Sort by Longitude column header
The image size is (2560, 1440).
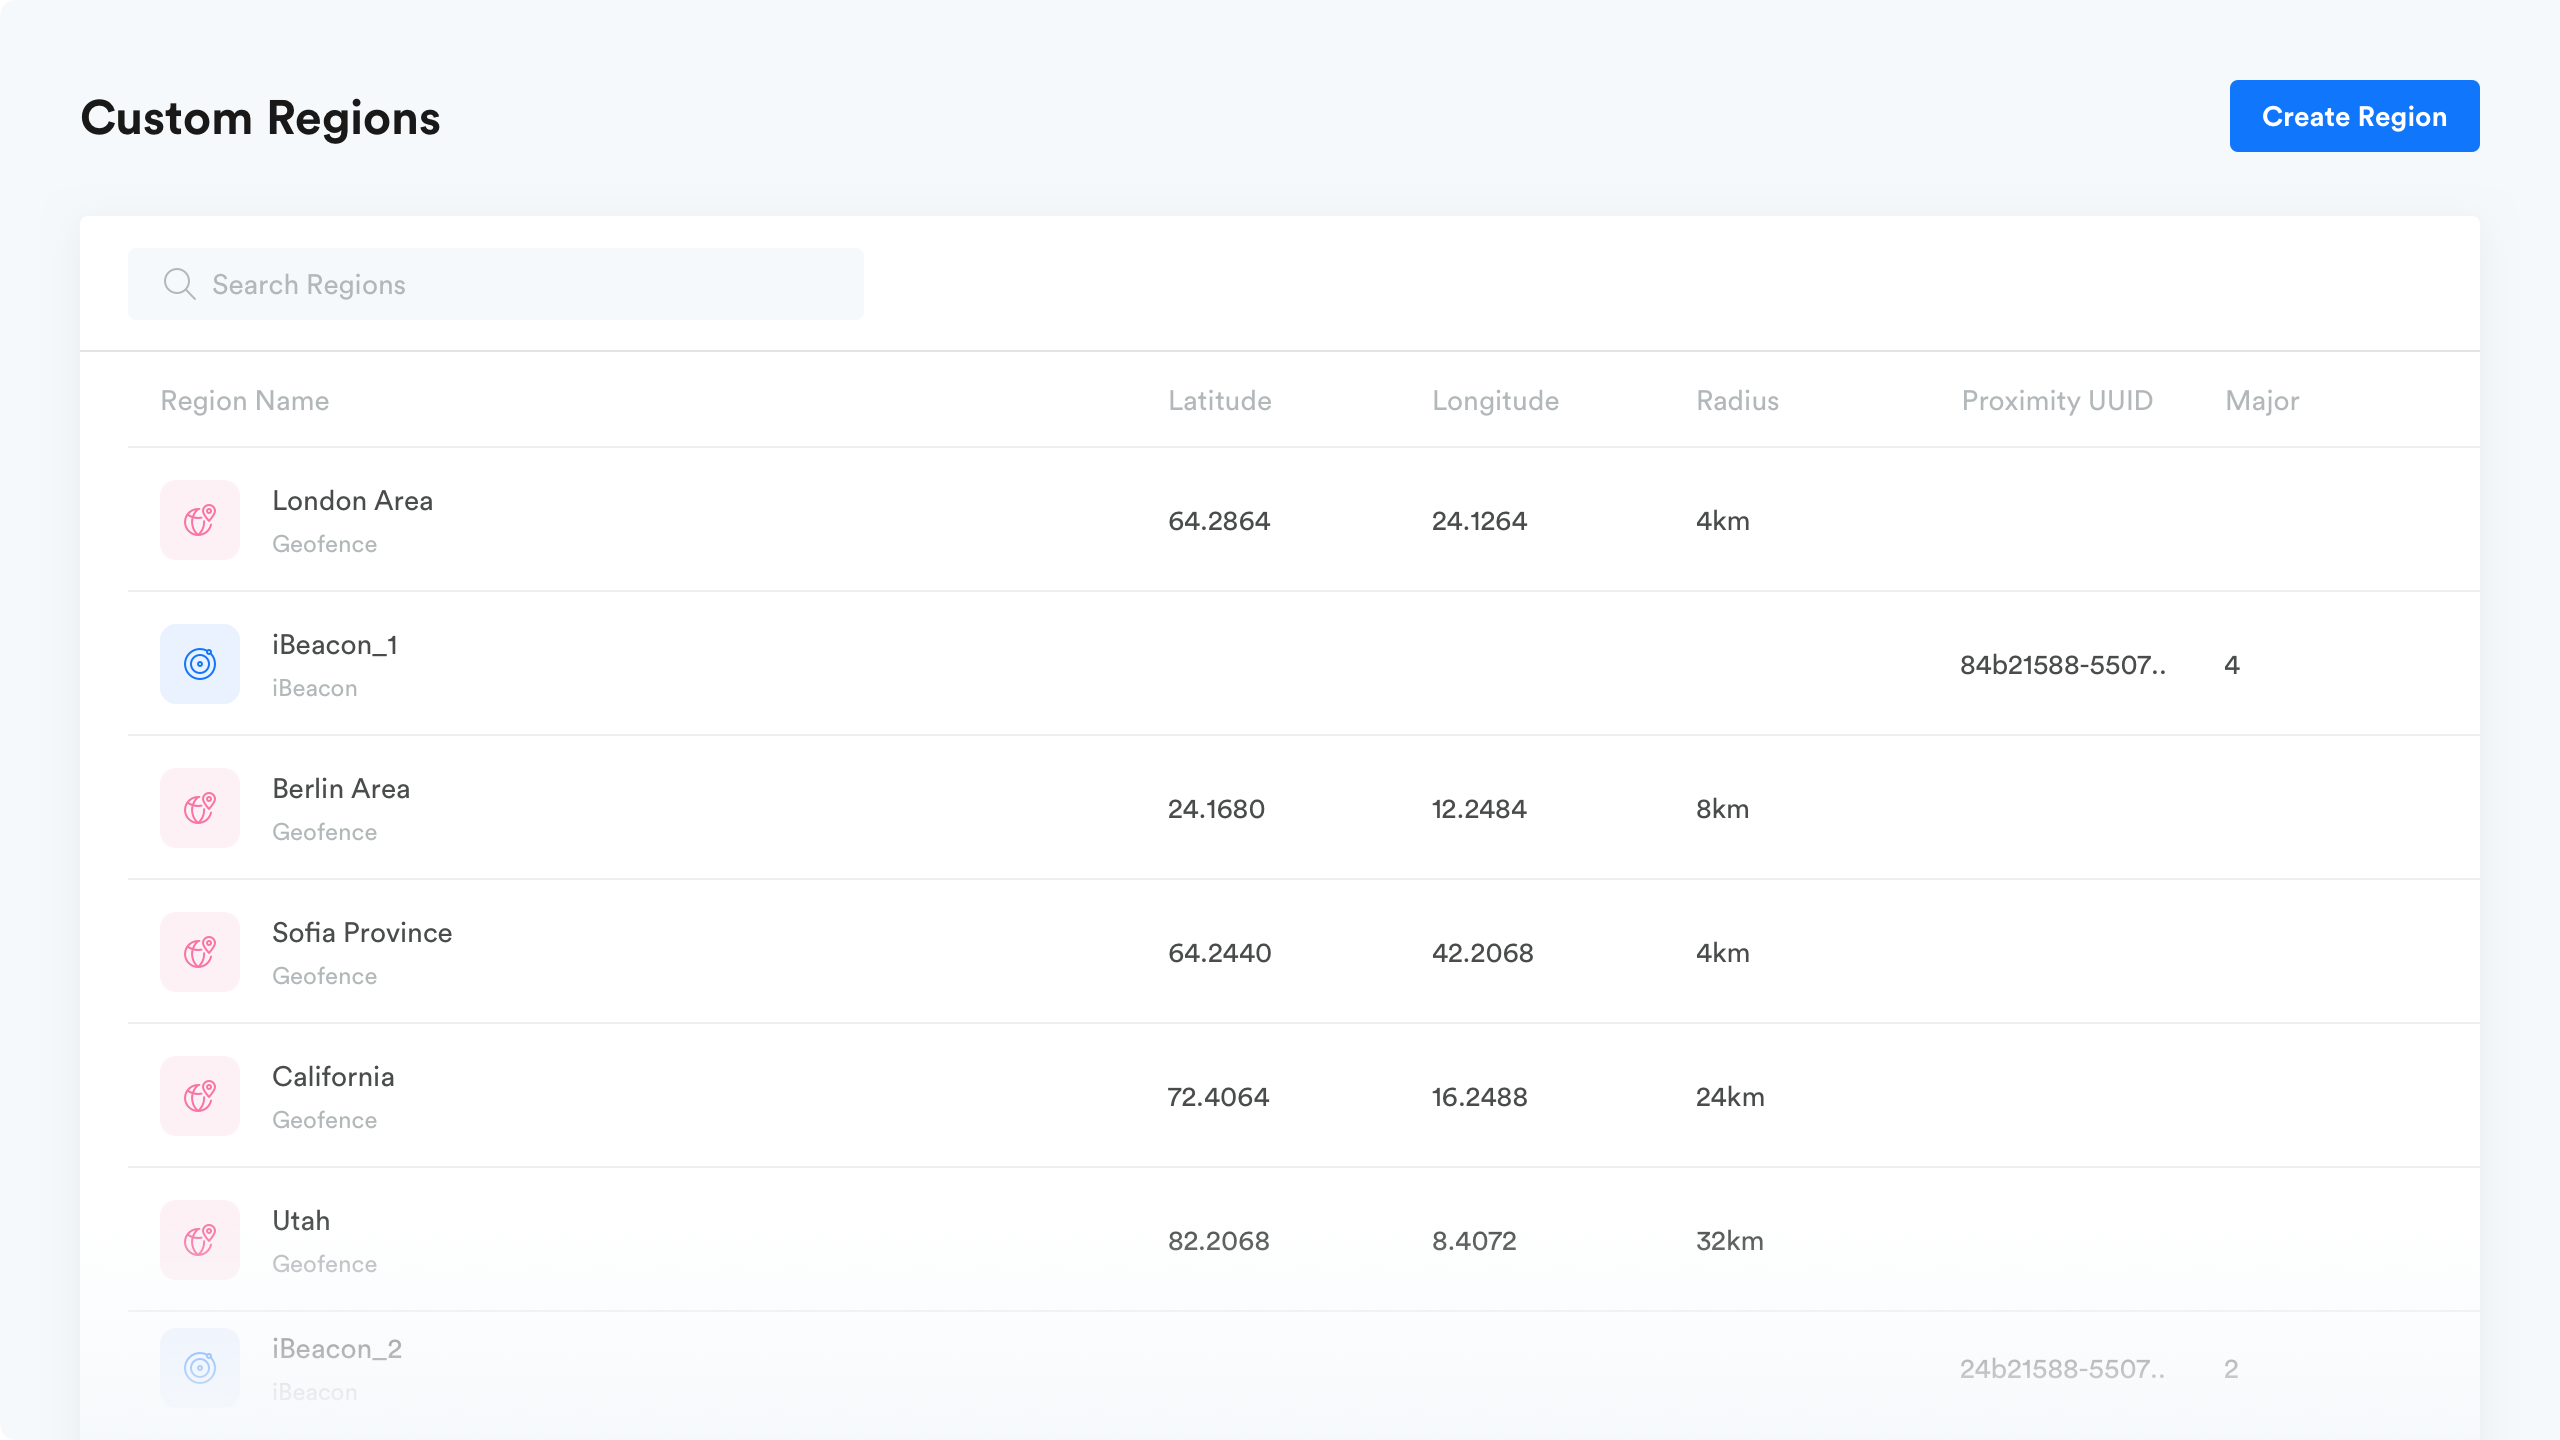click(1495, 401)
